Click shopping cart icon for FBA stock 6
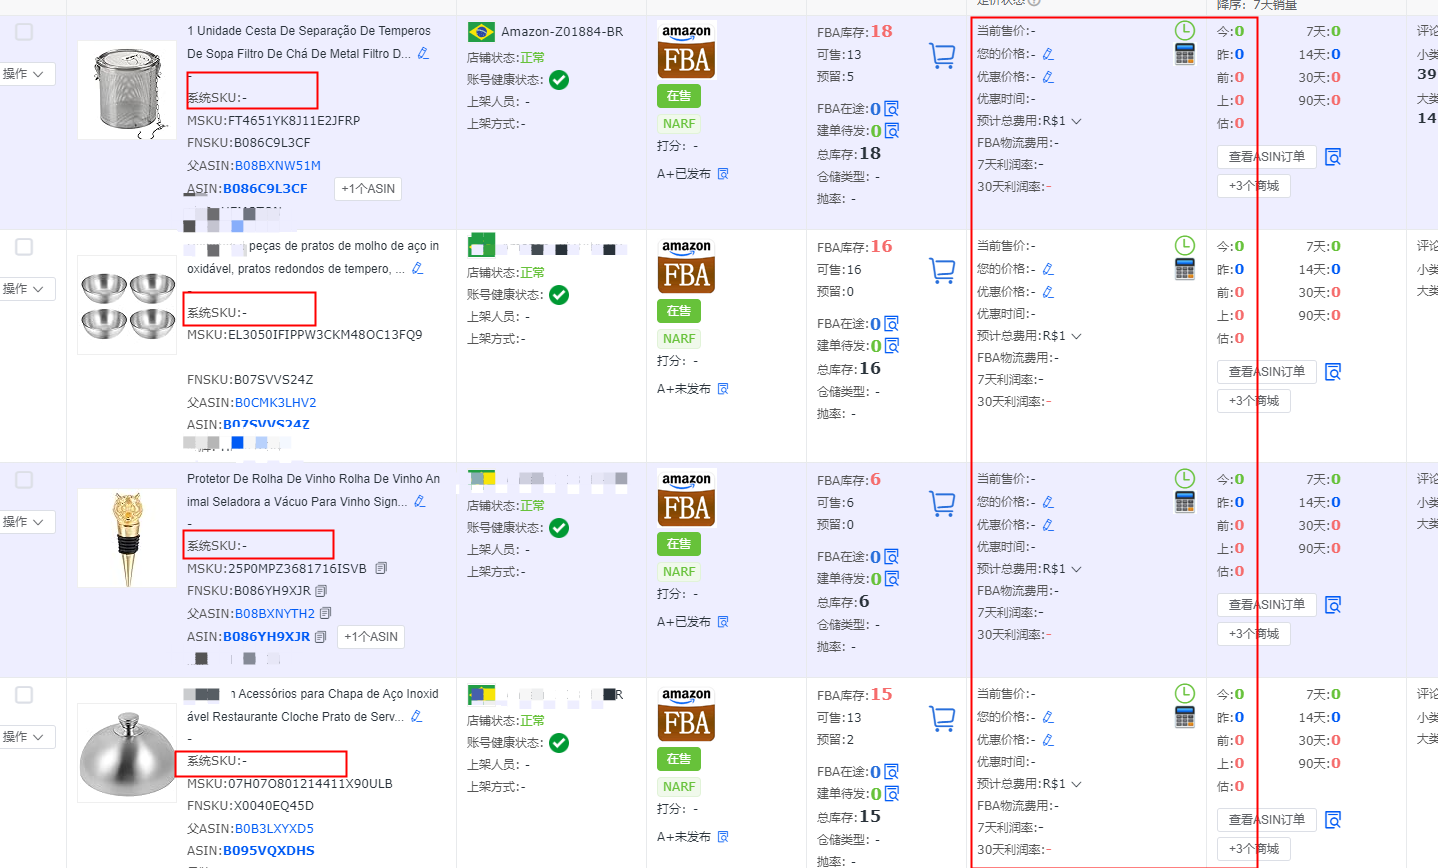Image resolution: width=1438 pixels, height=868 pixels. tap(942, 503)
